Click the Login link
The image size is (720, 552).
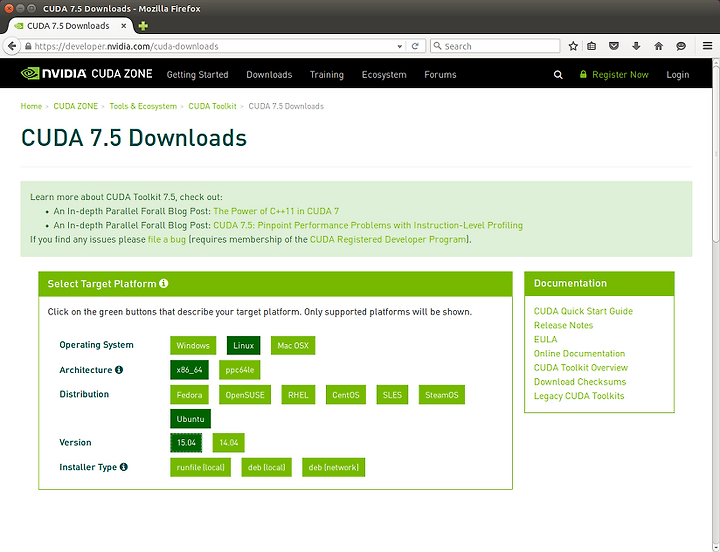pyautogui.click(x=678, y=74)
